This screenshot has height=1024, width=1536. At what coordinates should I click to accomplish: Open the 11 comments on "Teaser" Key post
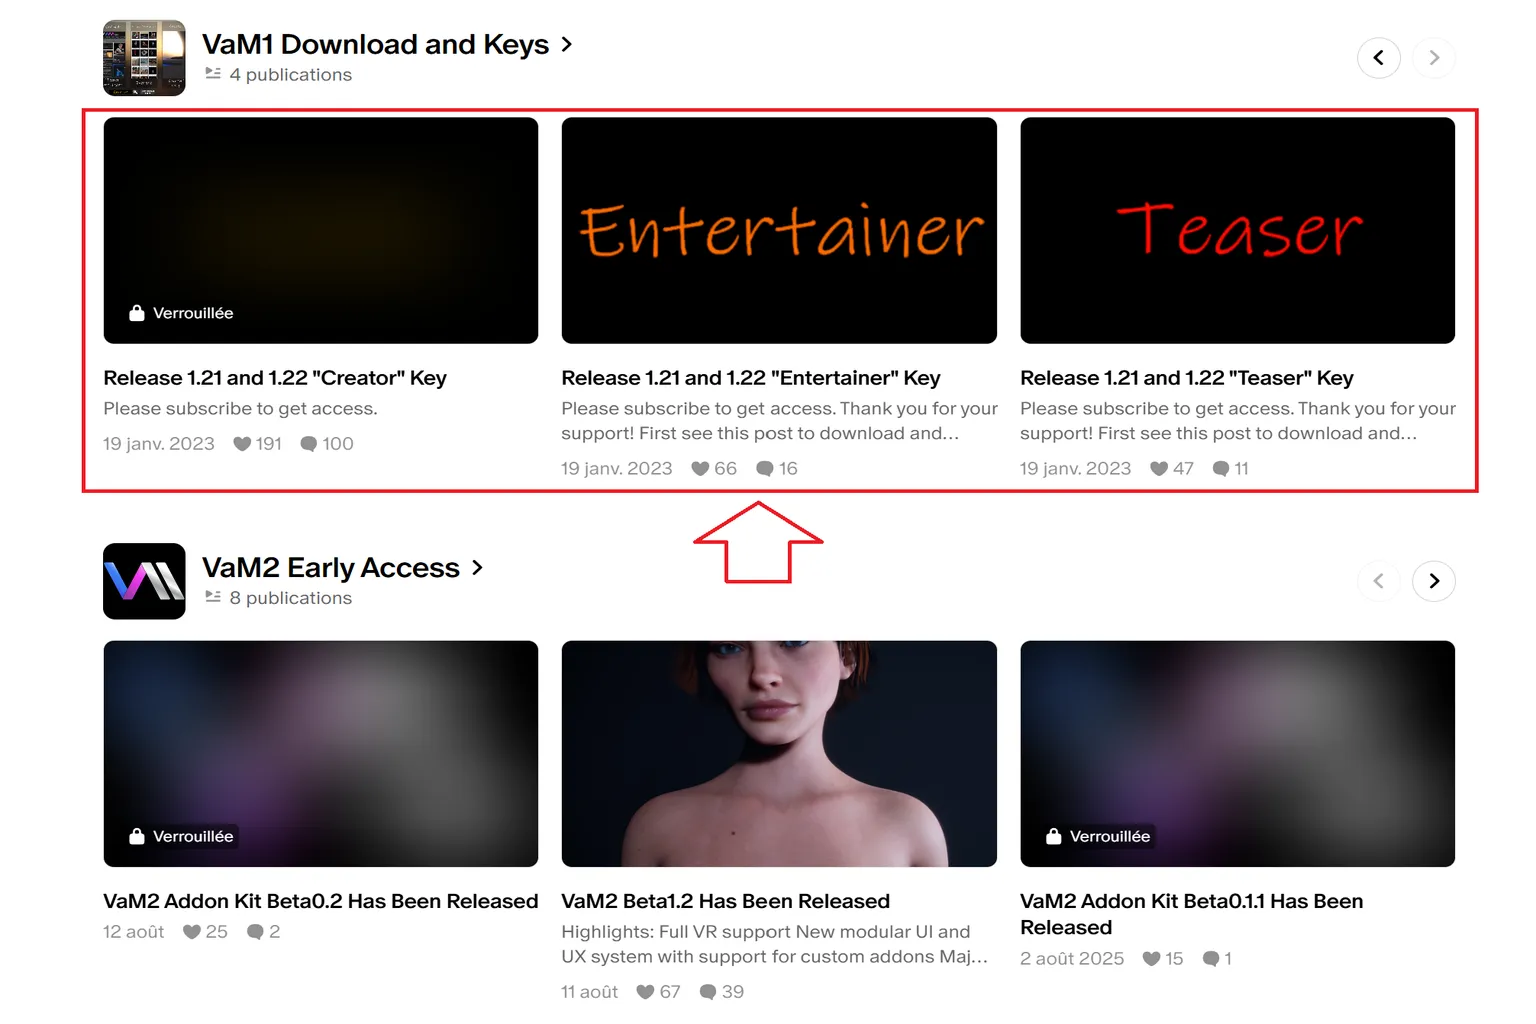pos(1221,469)
